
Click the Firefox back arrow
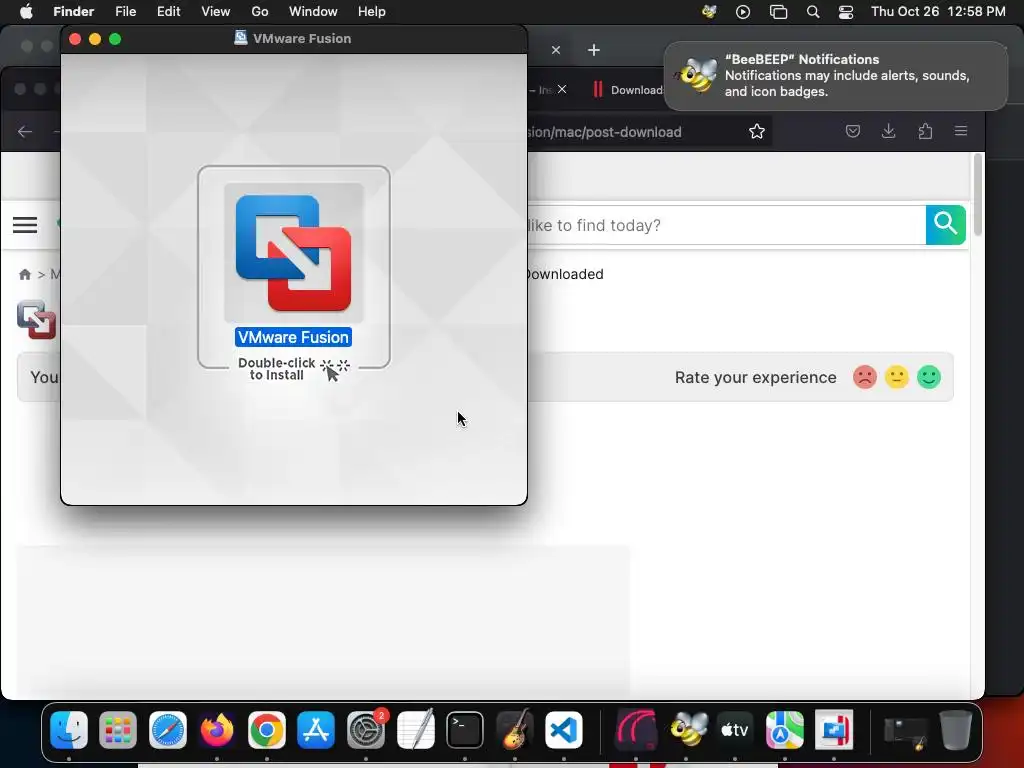pos(25,131)
